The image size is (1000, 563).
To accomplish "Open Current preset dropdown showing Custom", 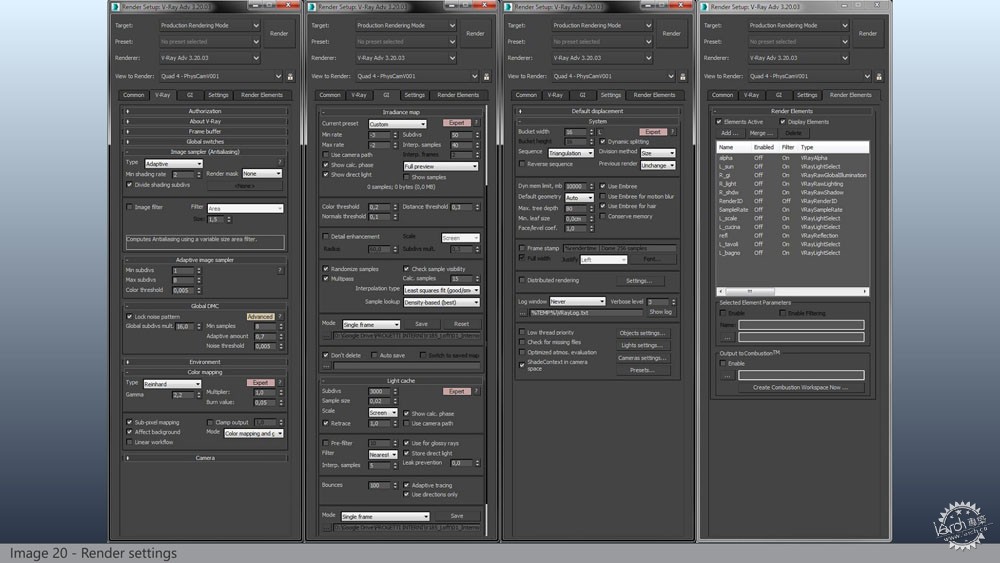I will coord(397,124).
